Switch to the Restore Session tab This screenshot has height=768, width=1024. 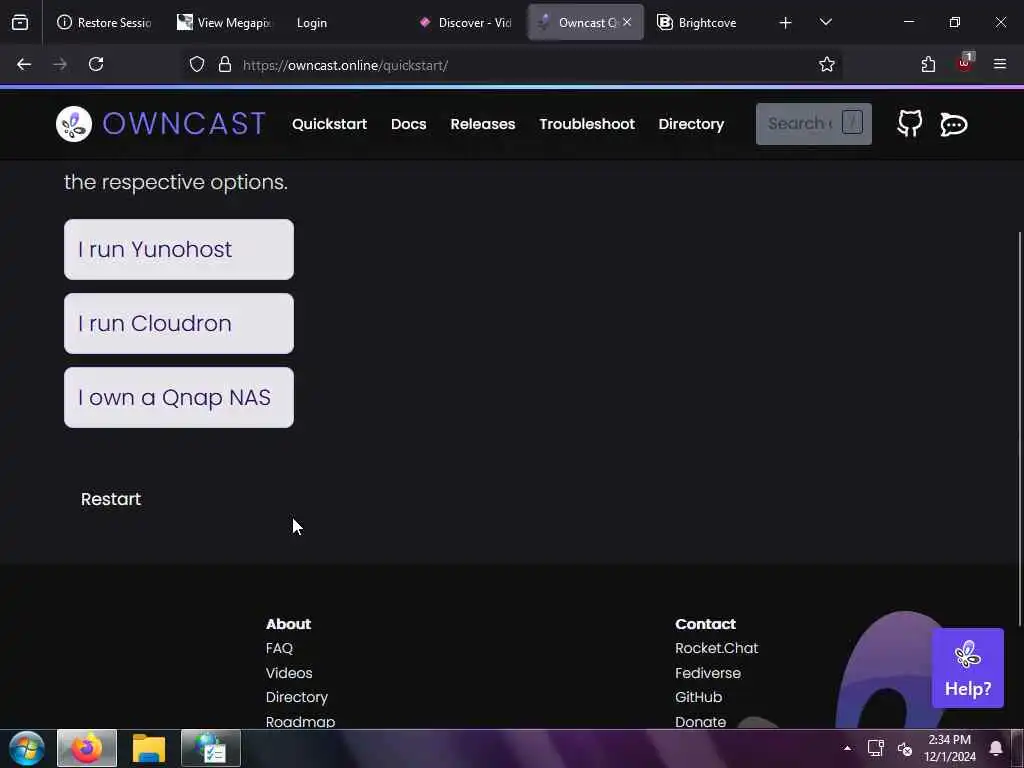[x=104, y=23]
